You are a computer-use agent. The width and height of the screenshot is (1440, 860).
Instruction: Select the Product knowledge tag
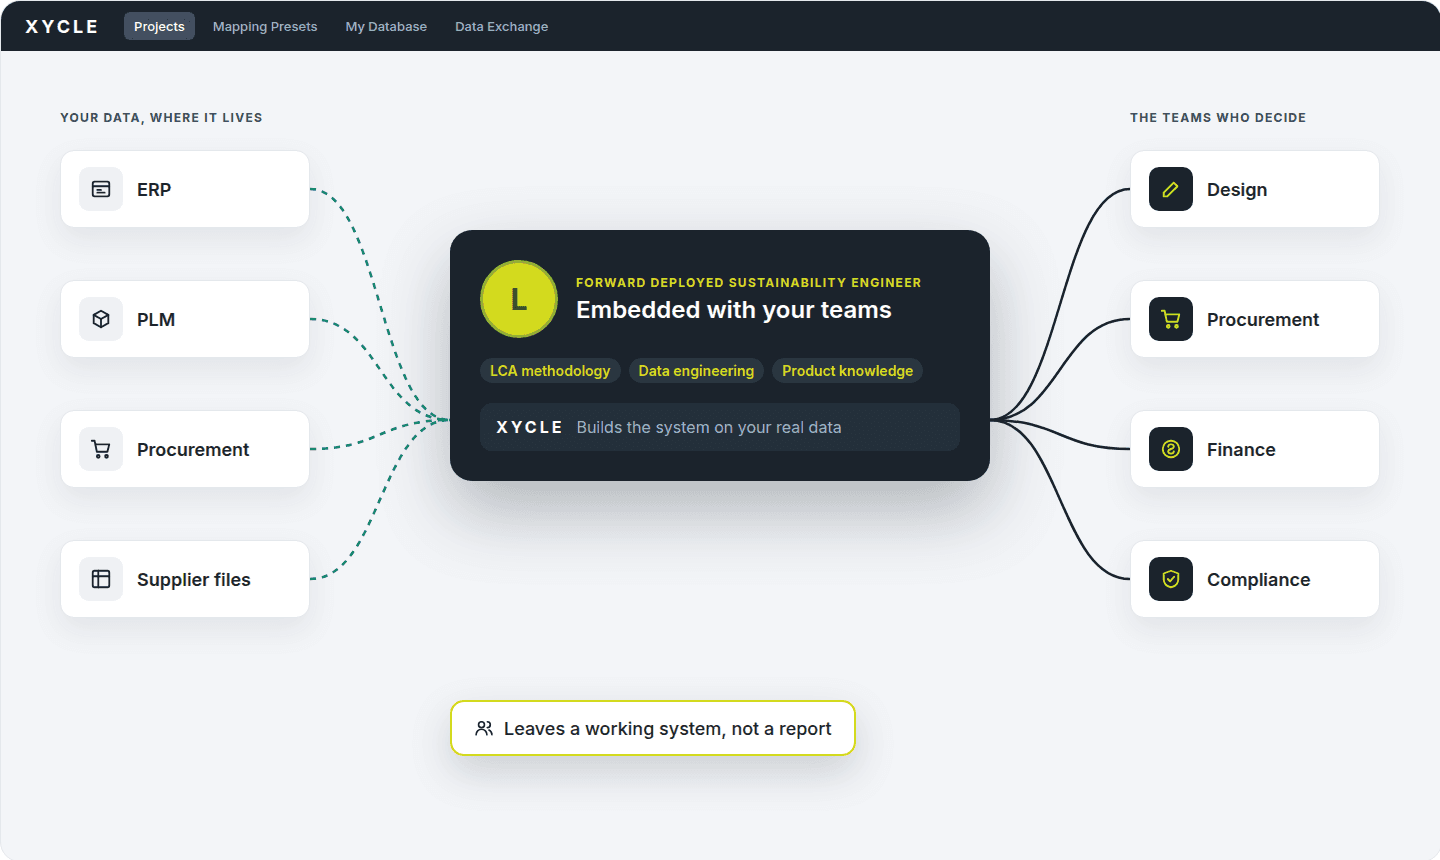click(847, 371)
